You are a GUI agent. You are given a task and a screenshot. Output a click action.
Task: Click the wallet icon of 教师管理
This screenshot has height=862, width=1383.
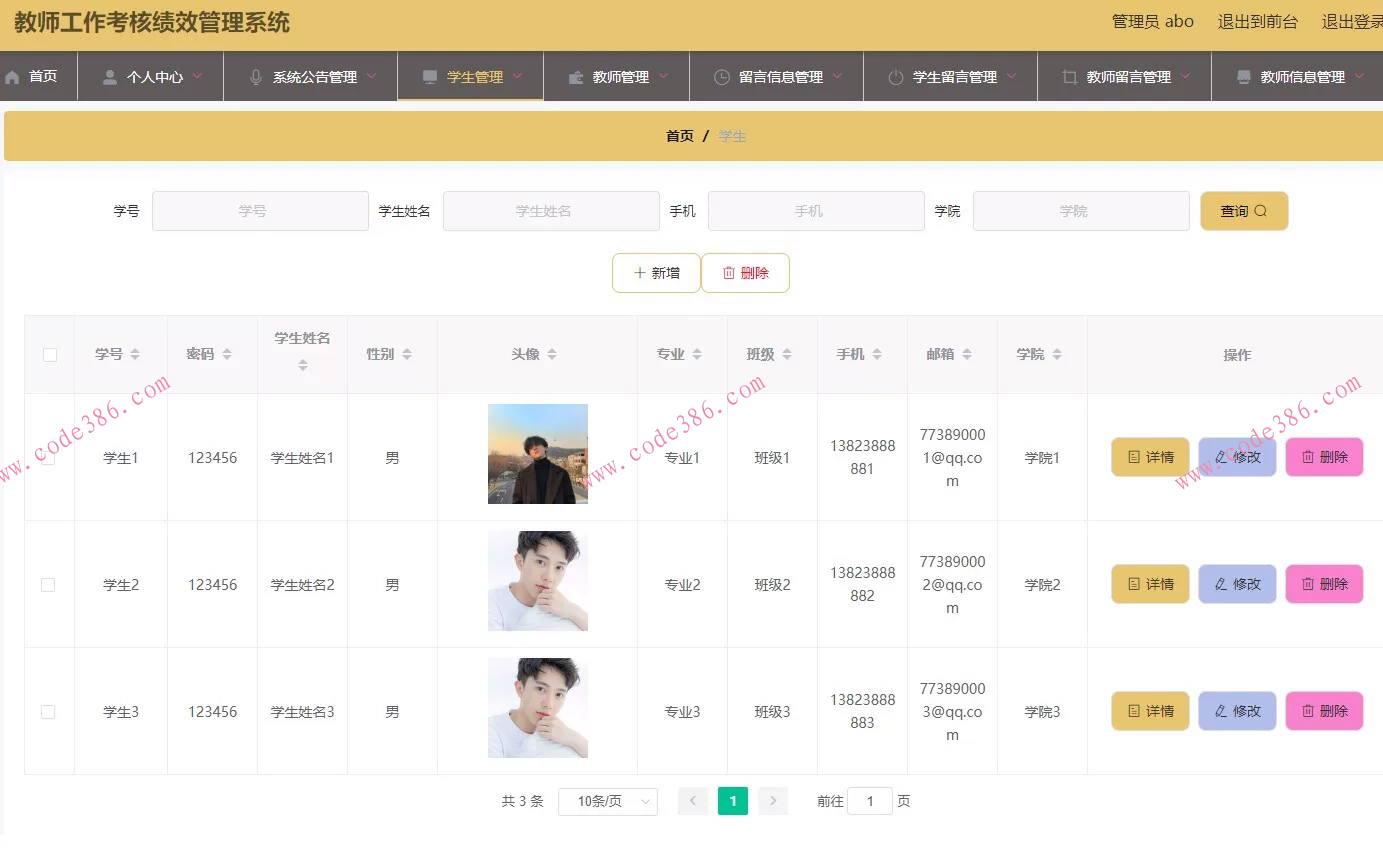pos(576,77)
